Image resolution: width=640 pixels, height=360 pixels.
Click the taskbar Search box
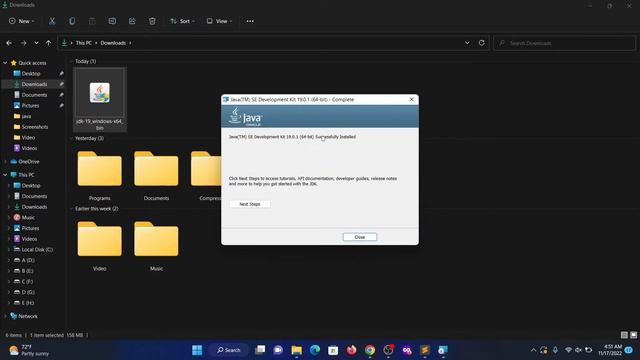coord(229,350)
